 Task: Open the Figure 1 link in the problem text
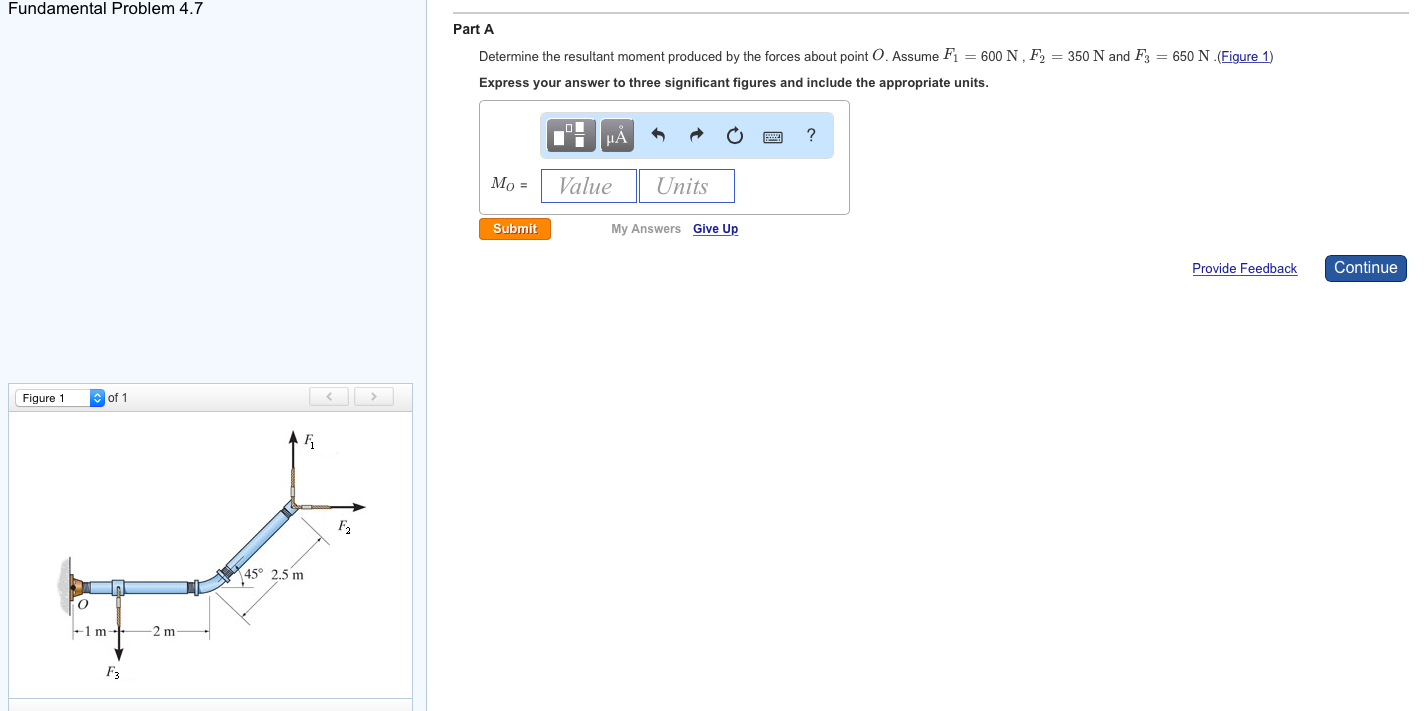1245,56
